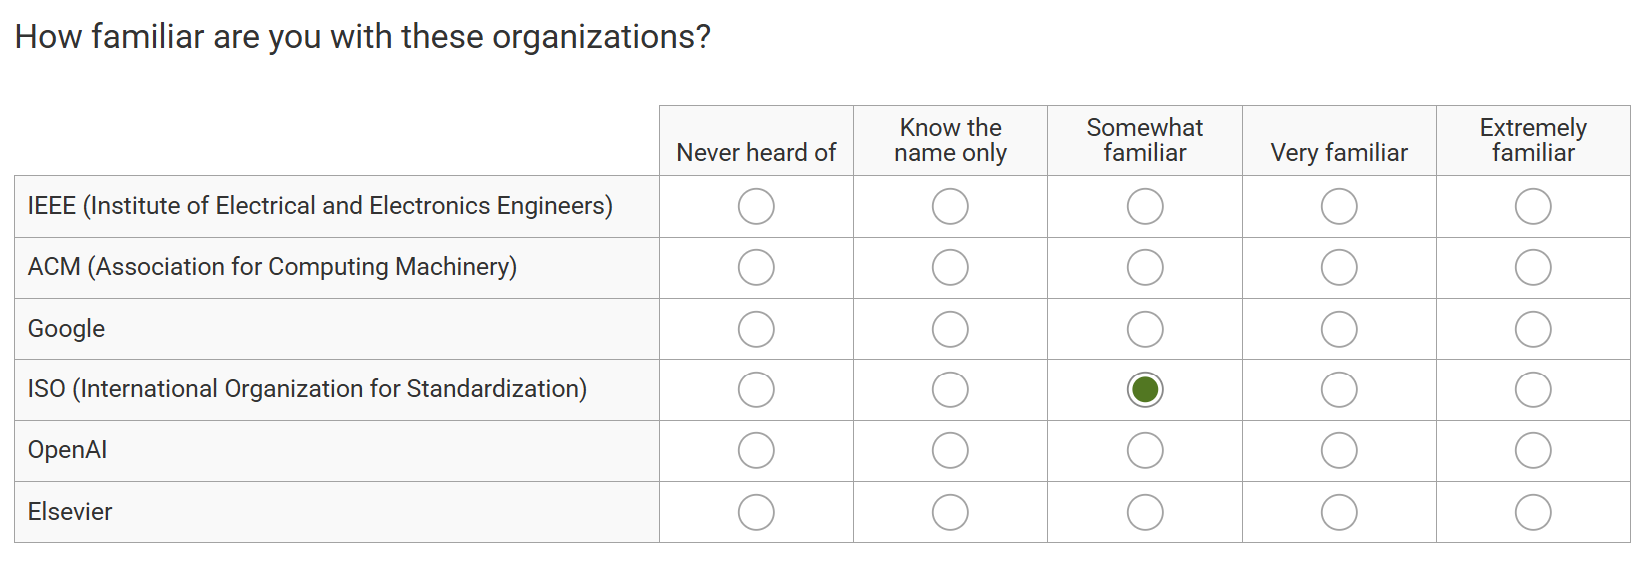Mark IEEE as "Extremely familiar"
The height and width of the screenshot is (565, 1648).
pos(1533,207)
